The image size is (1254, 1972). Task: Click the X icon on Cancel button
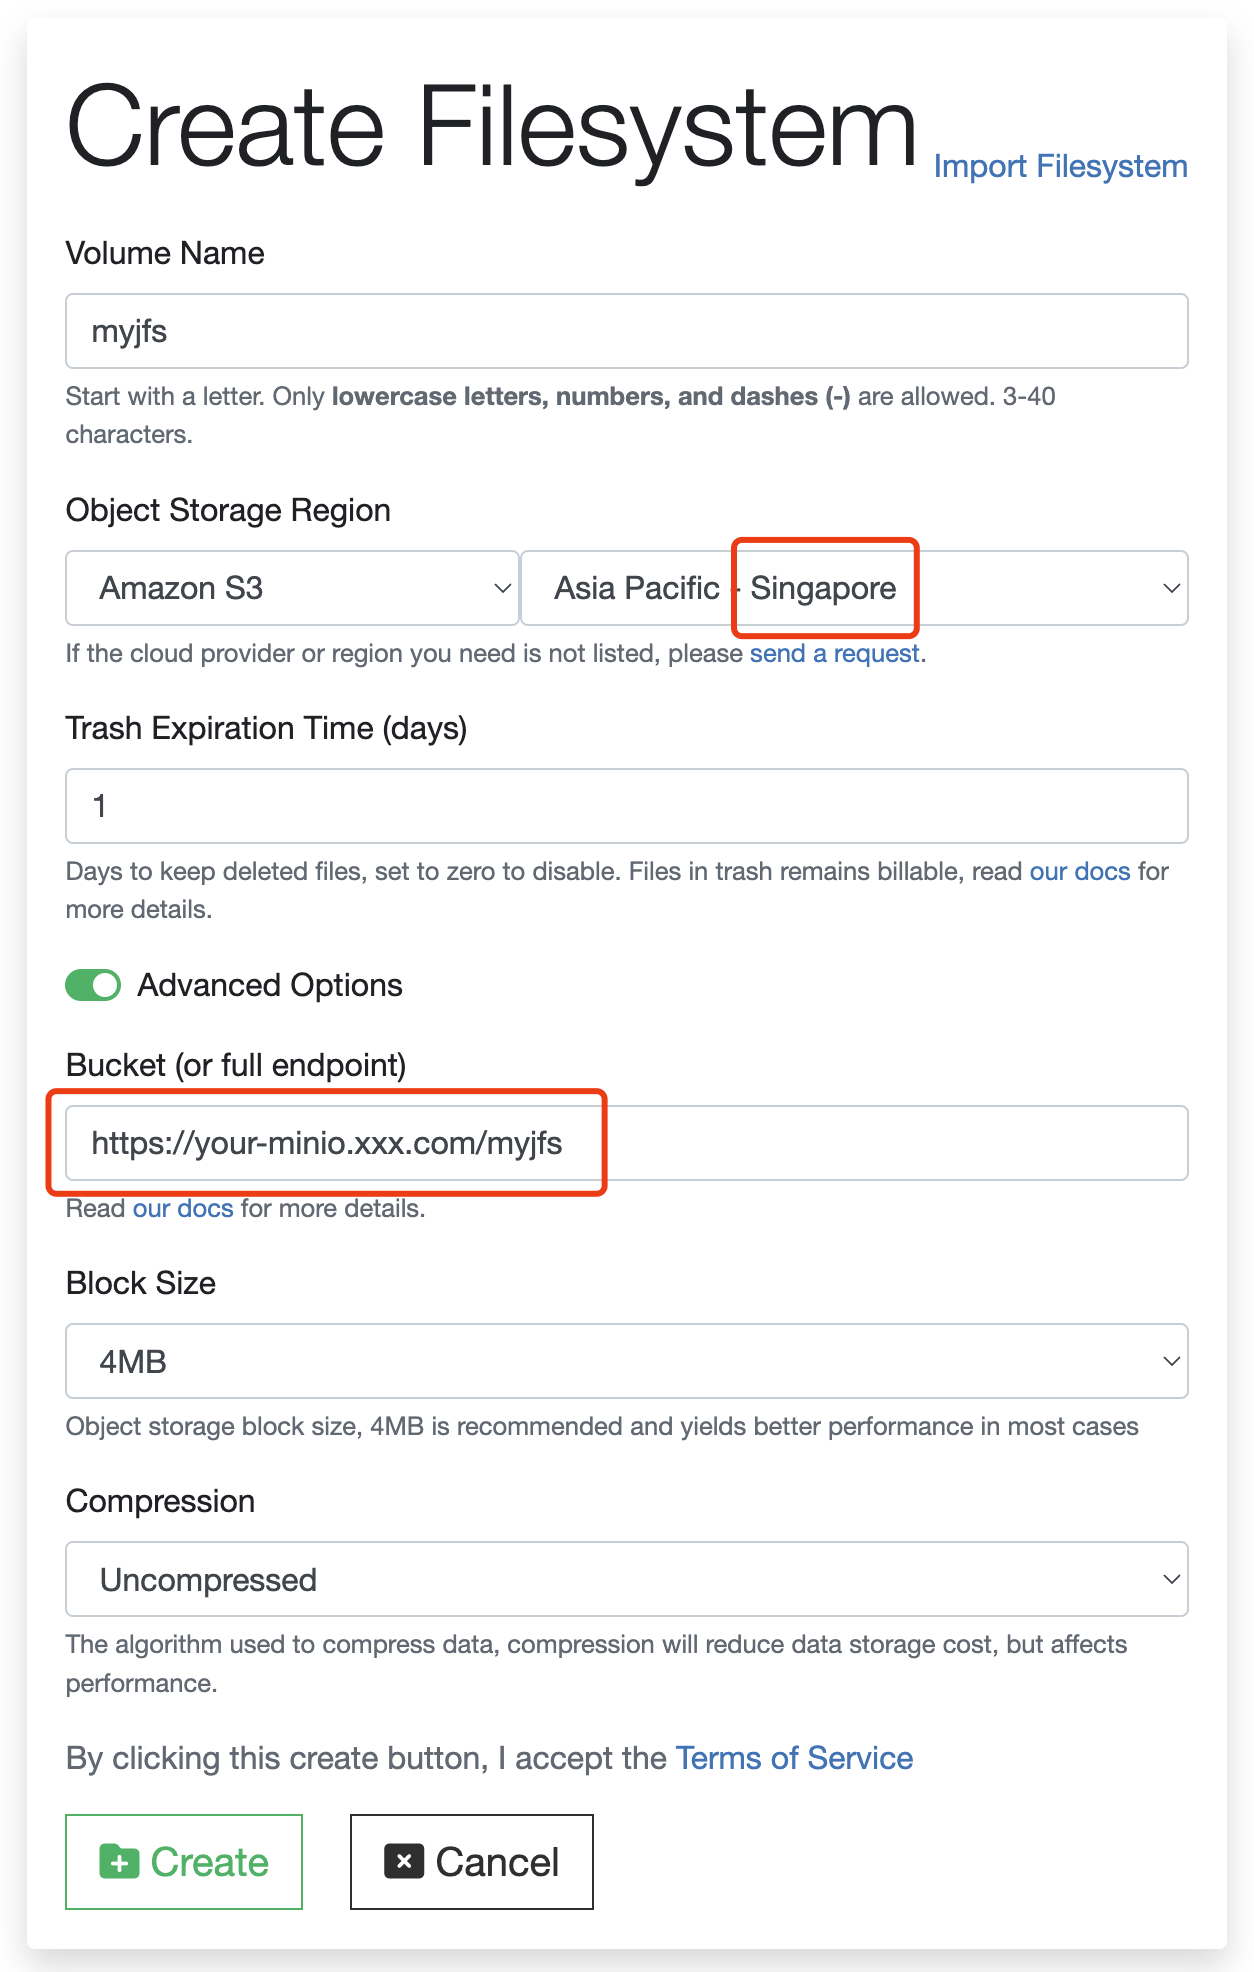pyautogui.click(x=404, y=1861)
